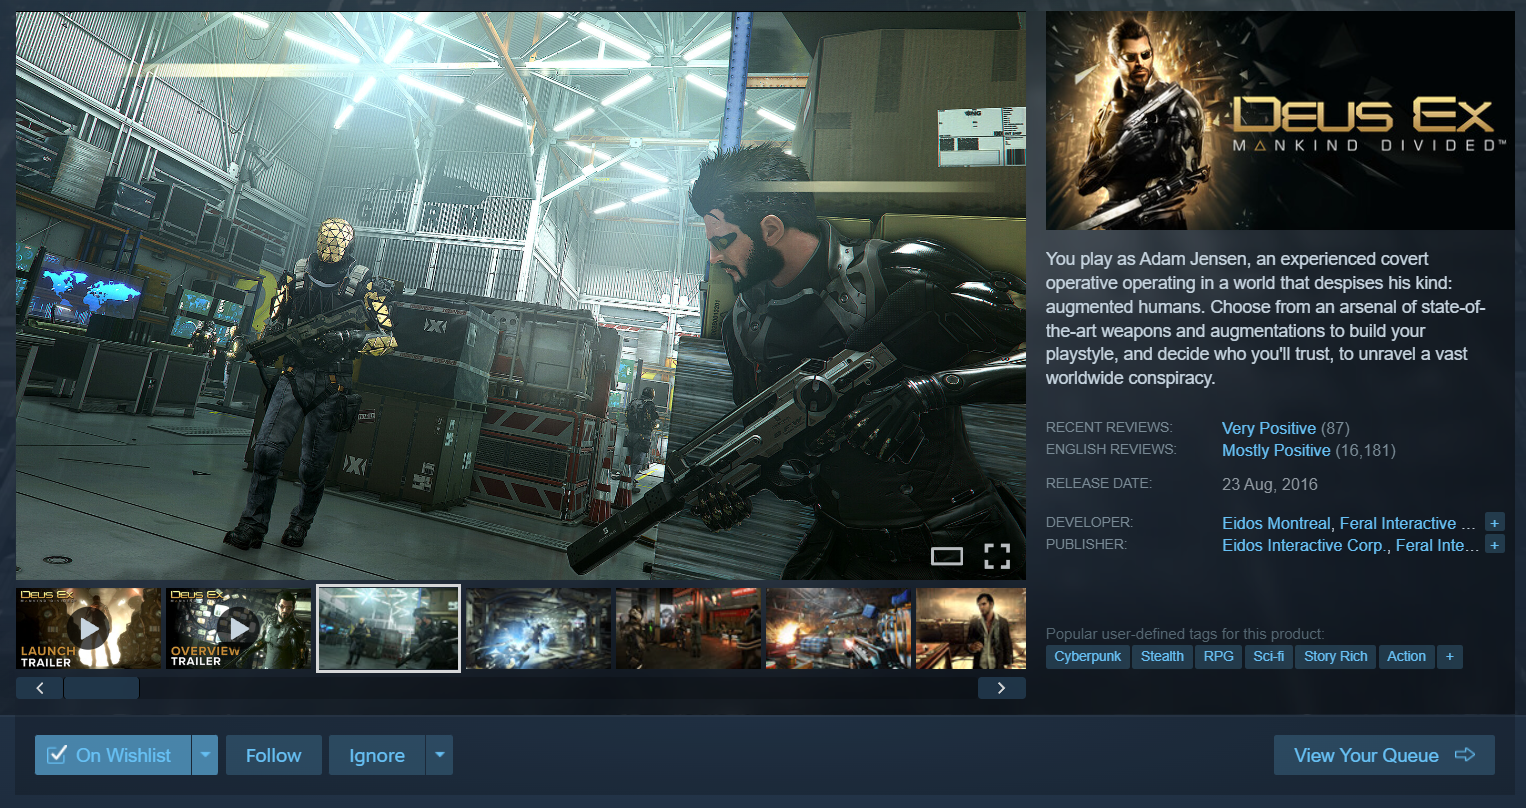Ignore this game
Image resolution: width=1526 pixels, height=808 pixels.
click(x=377, y=755)
